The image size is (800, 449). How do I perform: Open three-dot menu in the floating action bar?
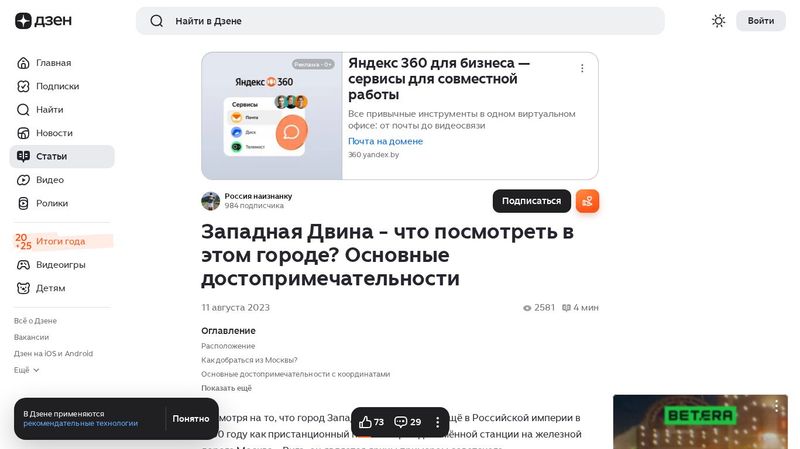437,422
